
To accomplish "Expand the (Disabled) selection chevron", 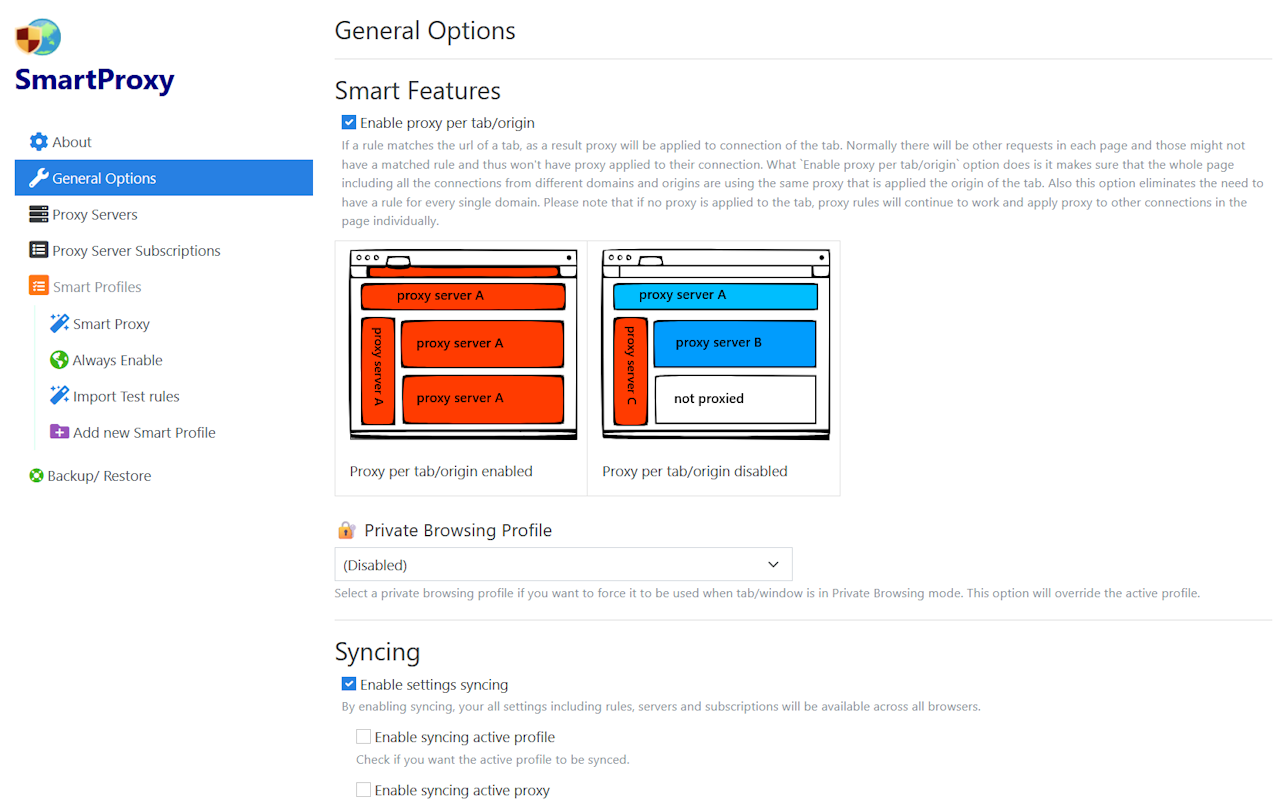I will point(773,564).
